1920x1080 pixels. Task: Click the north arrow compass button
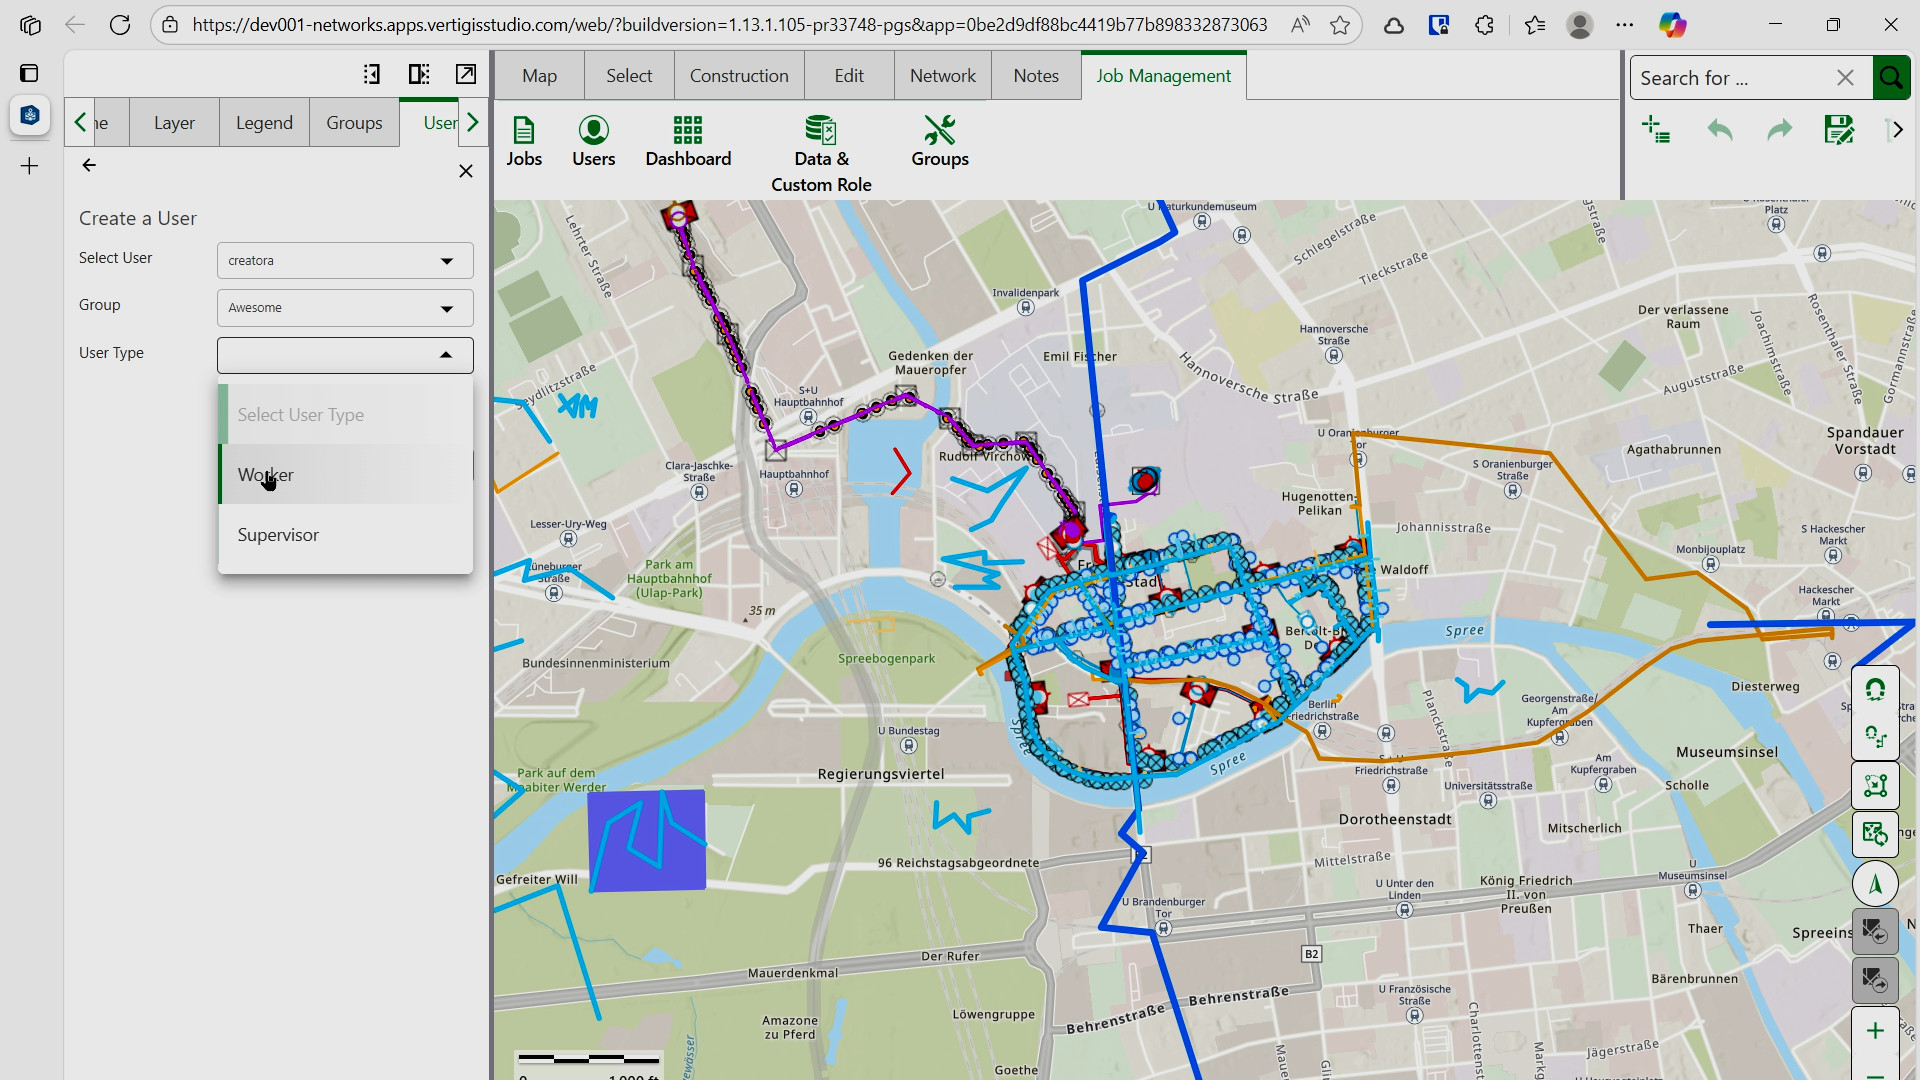1875,884
